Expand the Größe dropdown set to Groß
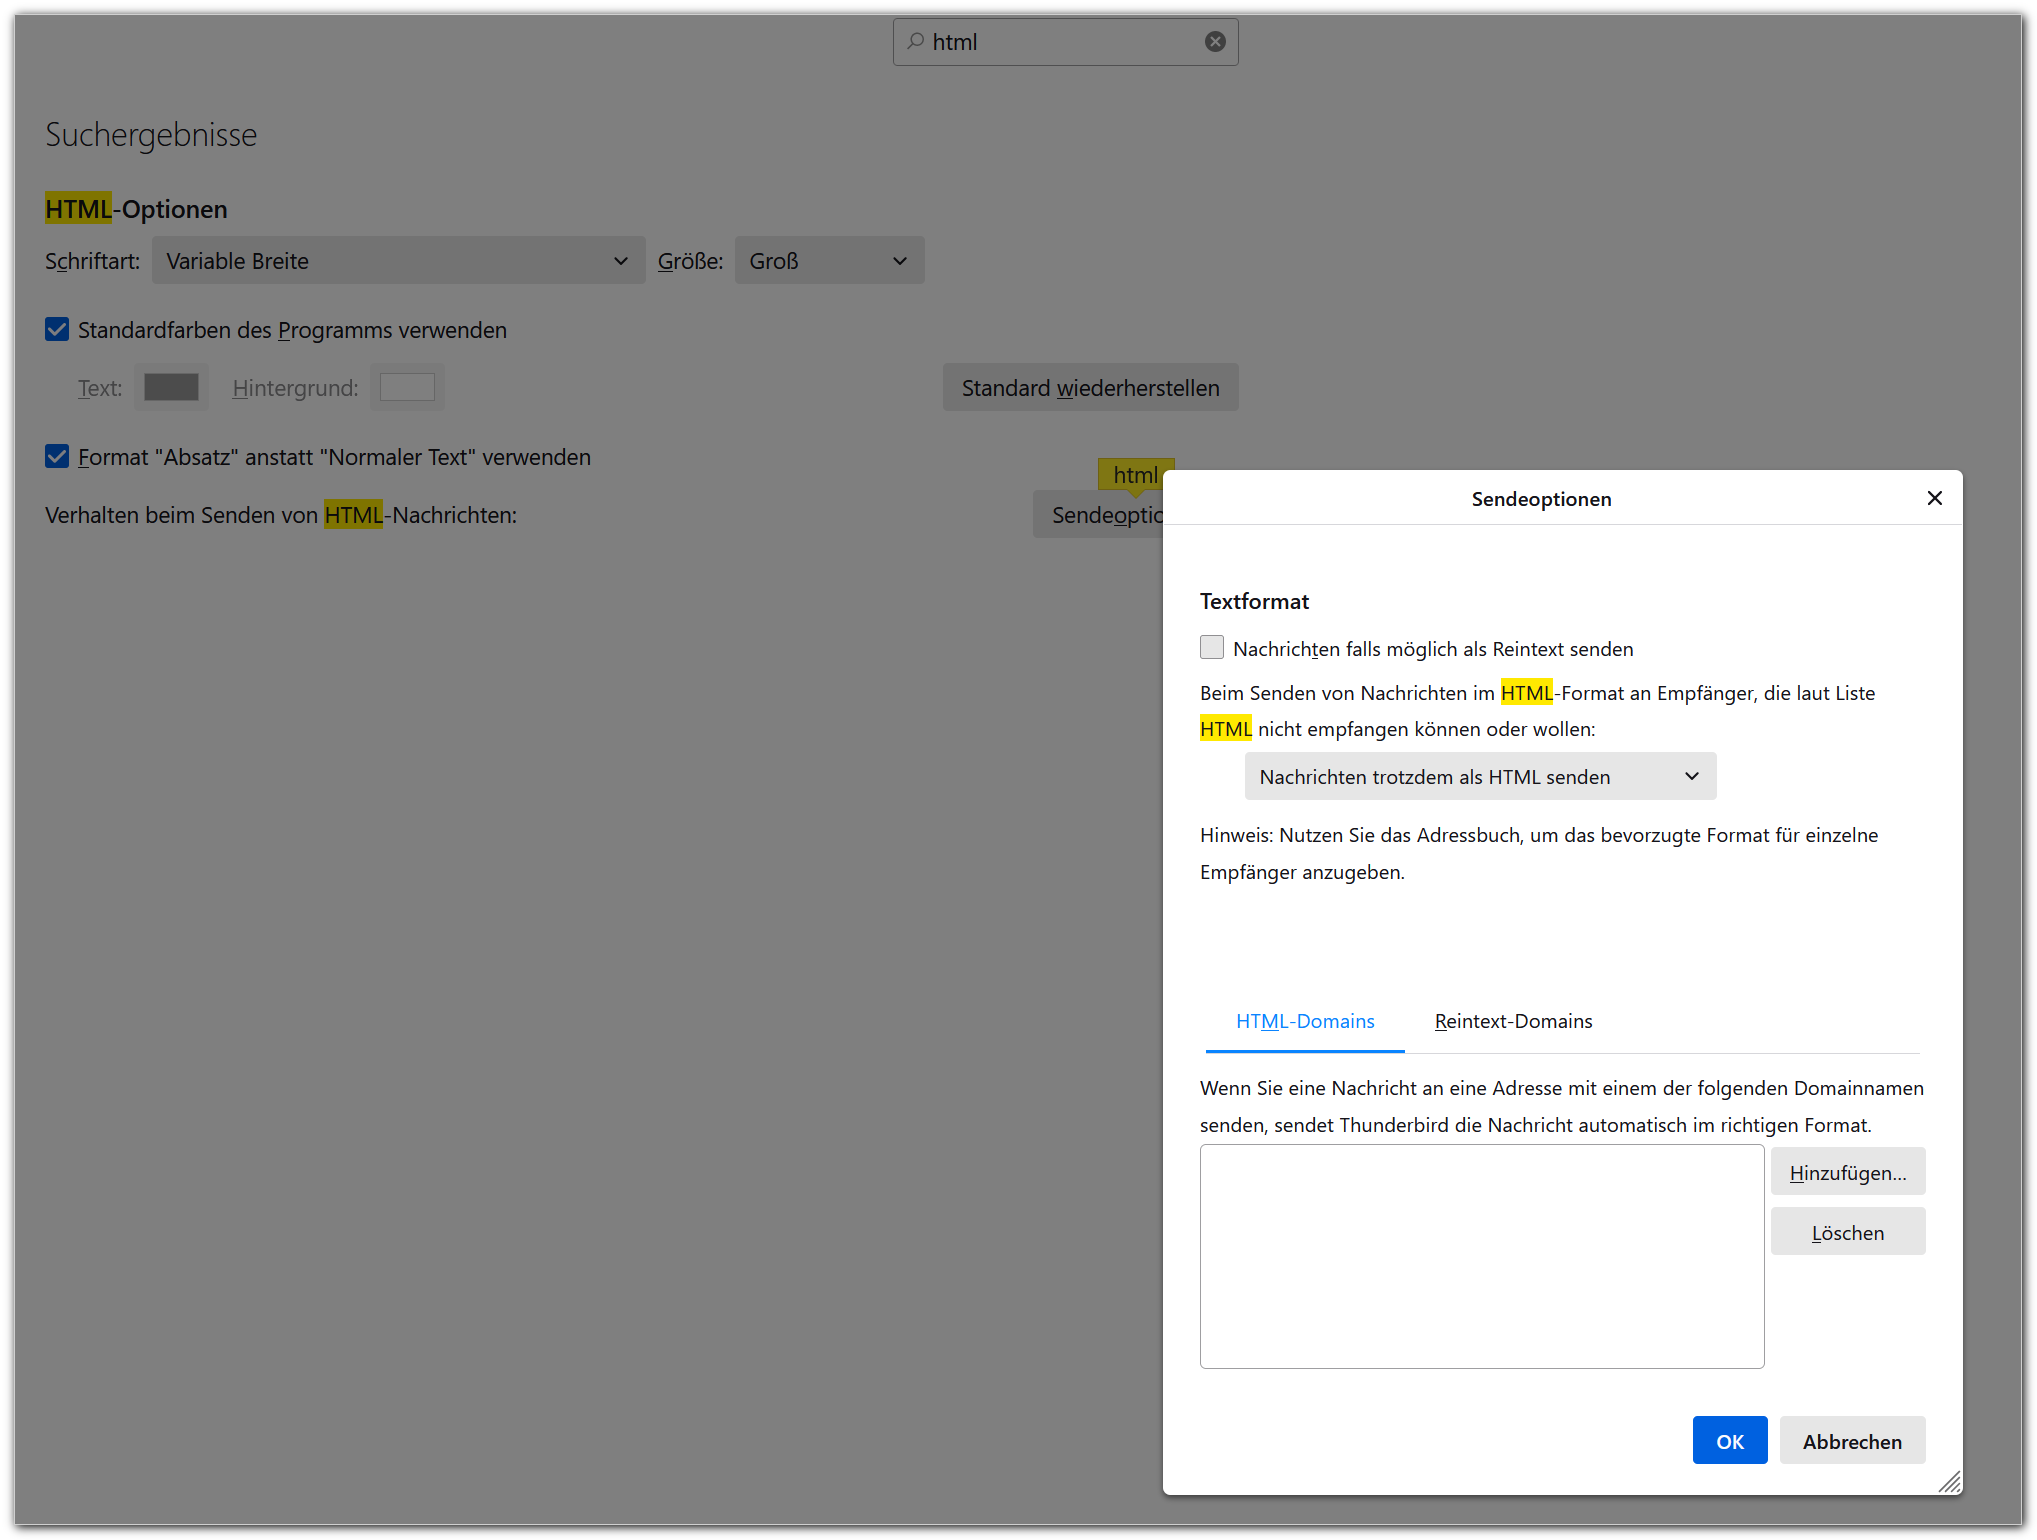The width and height of the screenshot is (2037, 1540). coord(828,261)
